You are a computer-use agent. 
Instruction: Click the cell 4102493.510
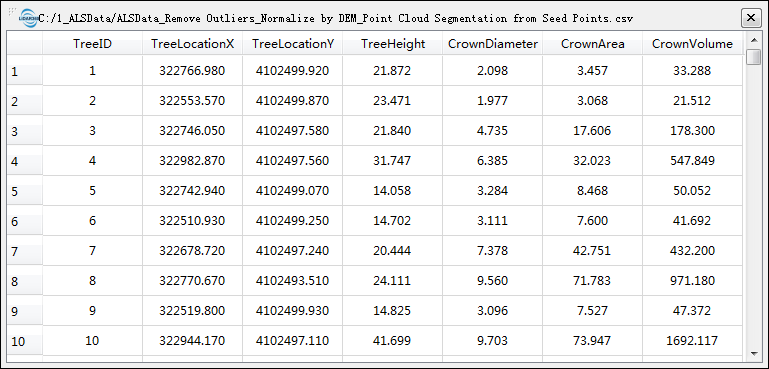click(x=293, y=281)
